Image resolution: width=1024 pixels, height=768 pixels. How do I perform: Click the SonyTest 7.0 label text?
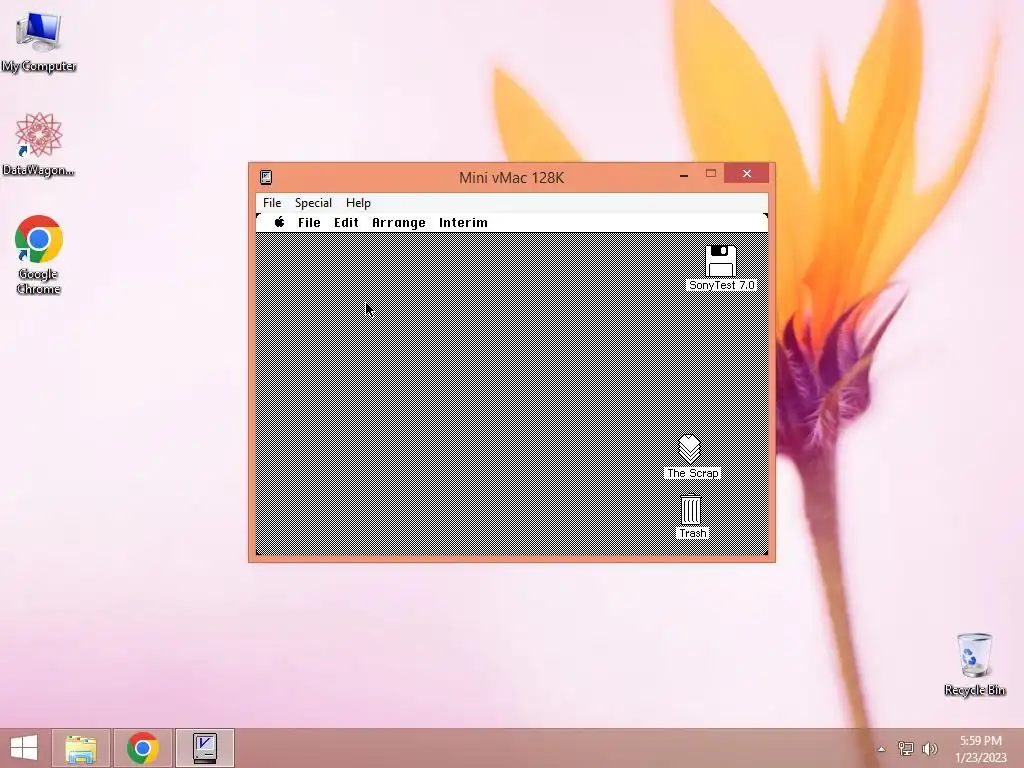722,285
